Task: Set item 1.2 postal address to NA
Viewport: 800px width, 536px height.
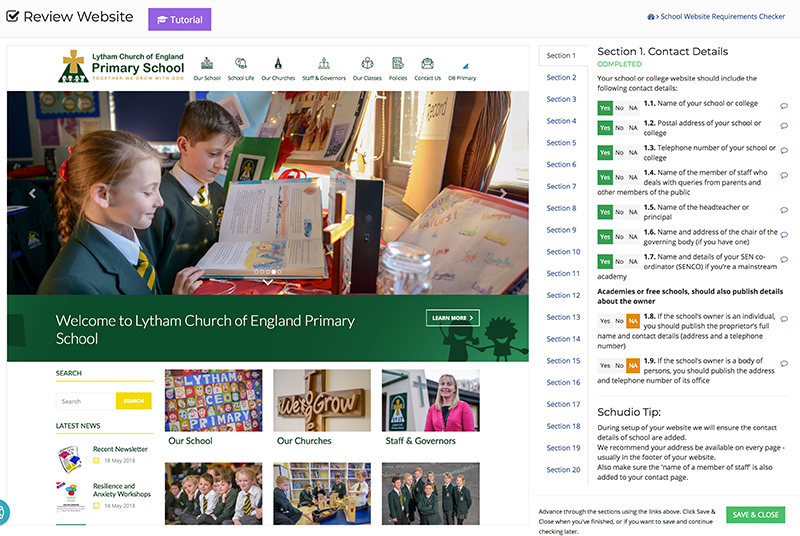Action: coord(633,128)
